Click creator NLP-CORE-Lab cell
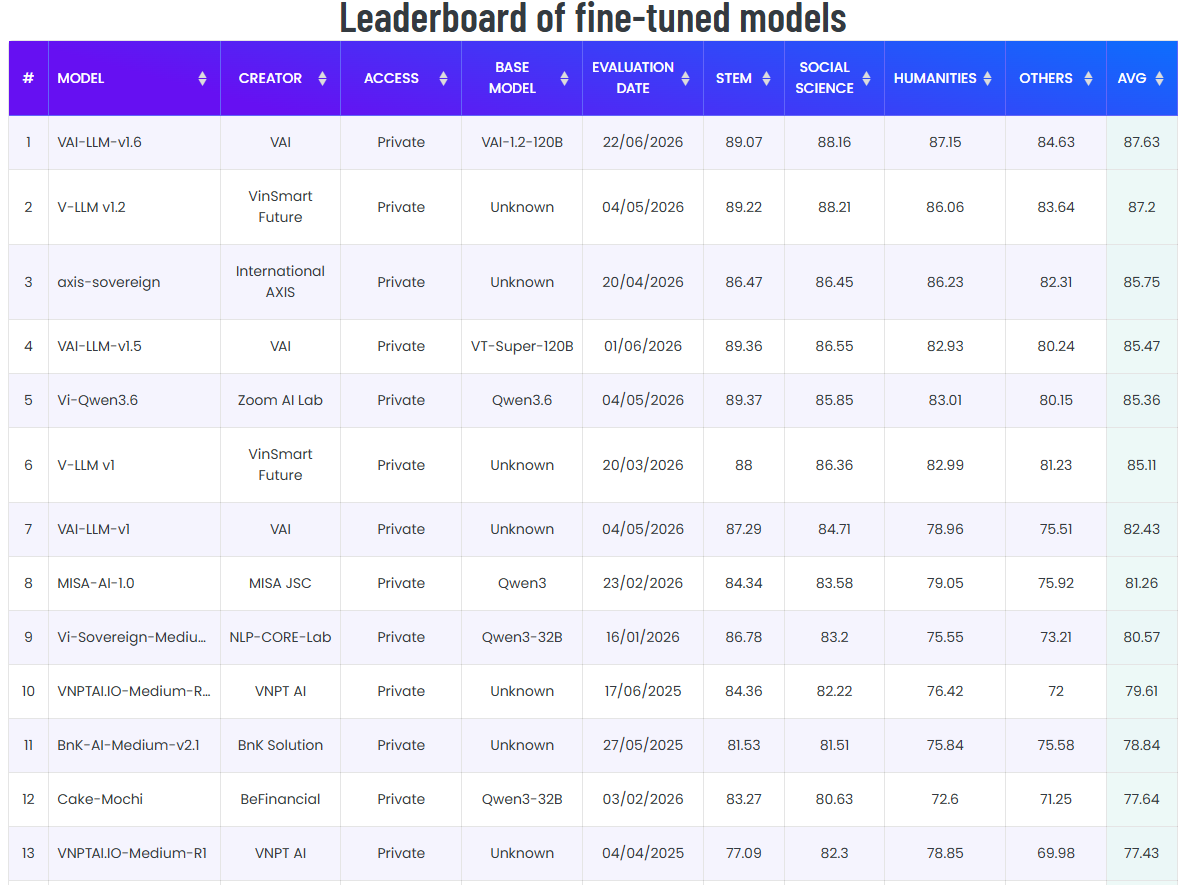This screenshot has height=885, width=1185. click(x=280, y=637)
